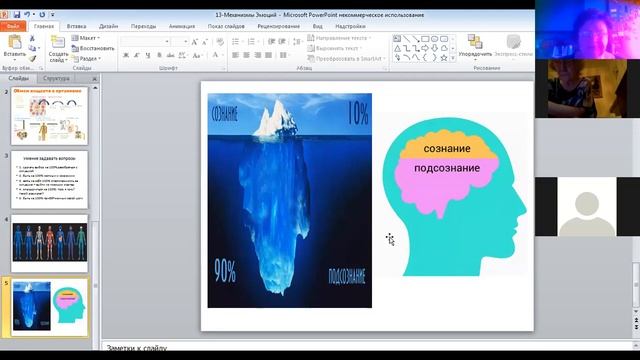Switch to the Вставка ribbon tab
The image size is (640, 360).
[76, 26]
